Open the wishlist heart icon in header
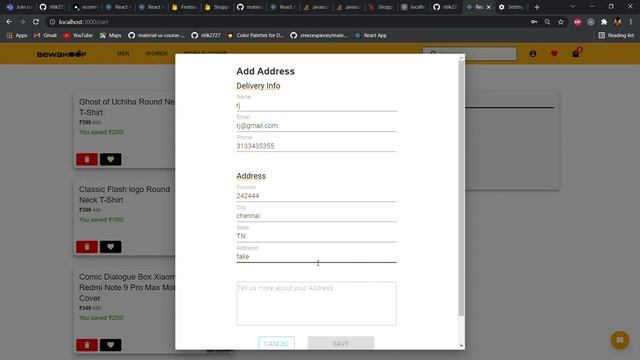 tap(554, 53)
